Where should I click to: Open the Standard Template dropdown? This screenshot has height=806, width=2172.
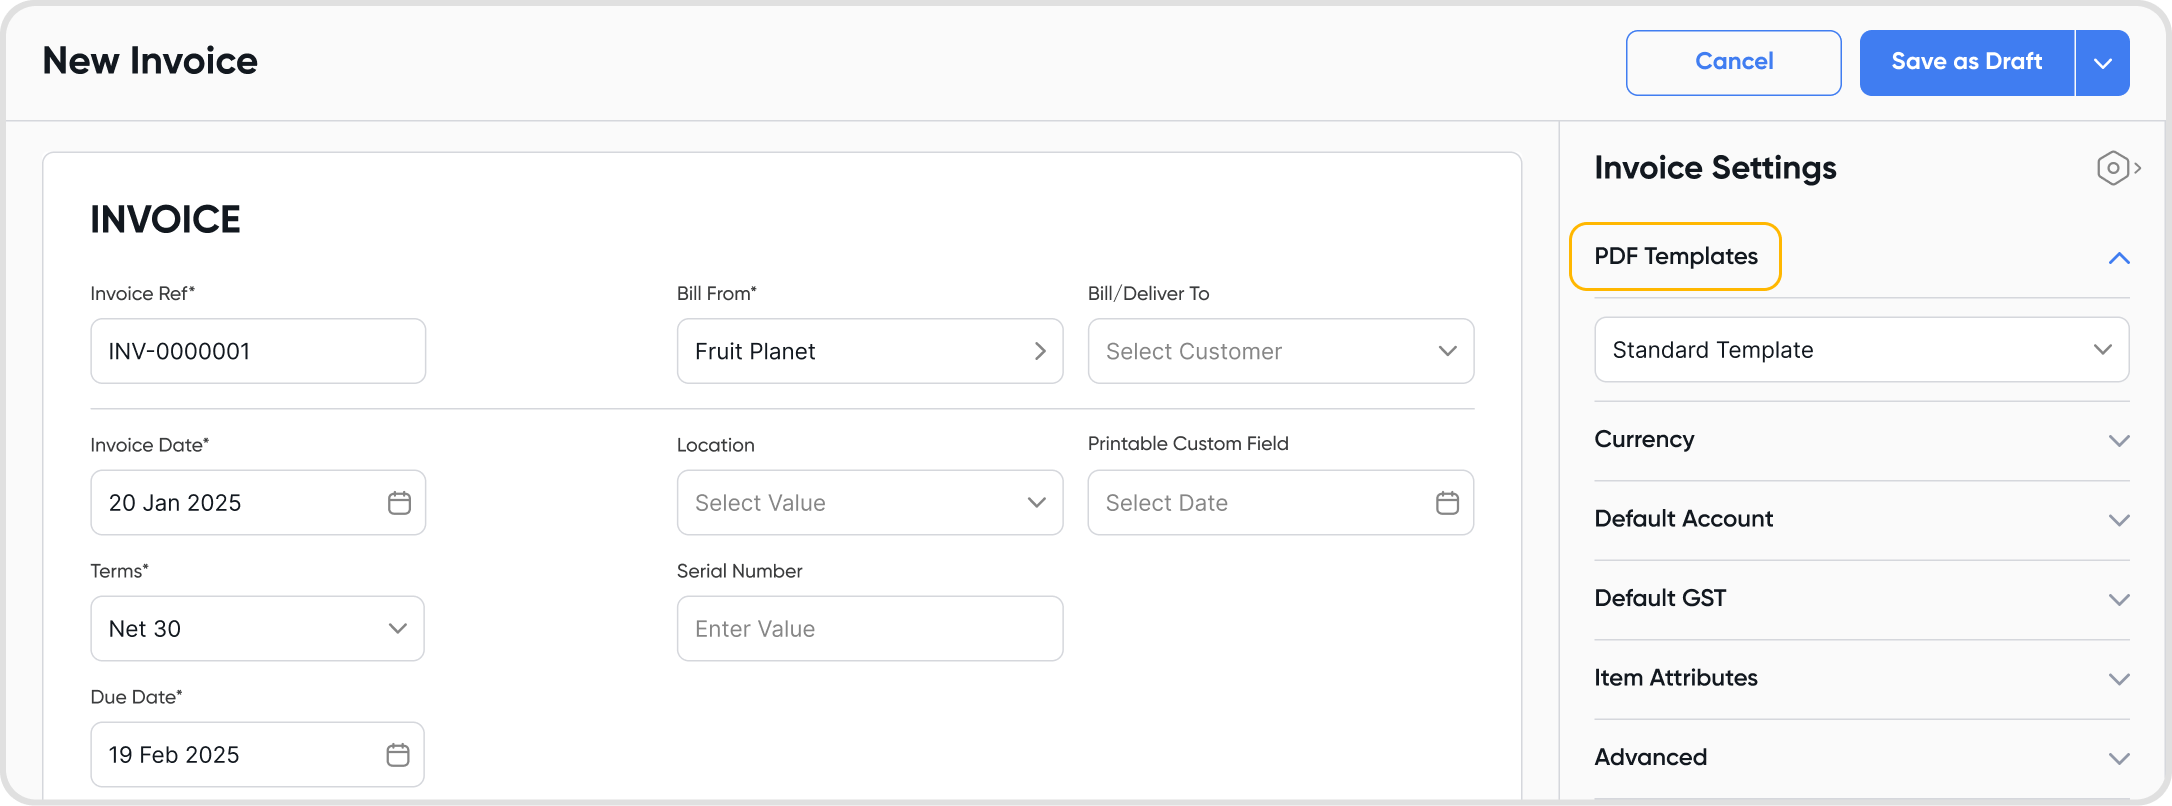pos(1861,350)
